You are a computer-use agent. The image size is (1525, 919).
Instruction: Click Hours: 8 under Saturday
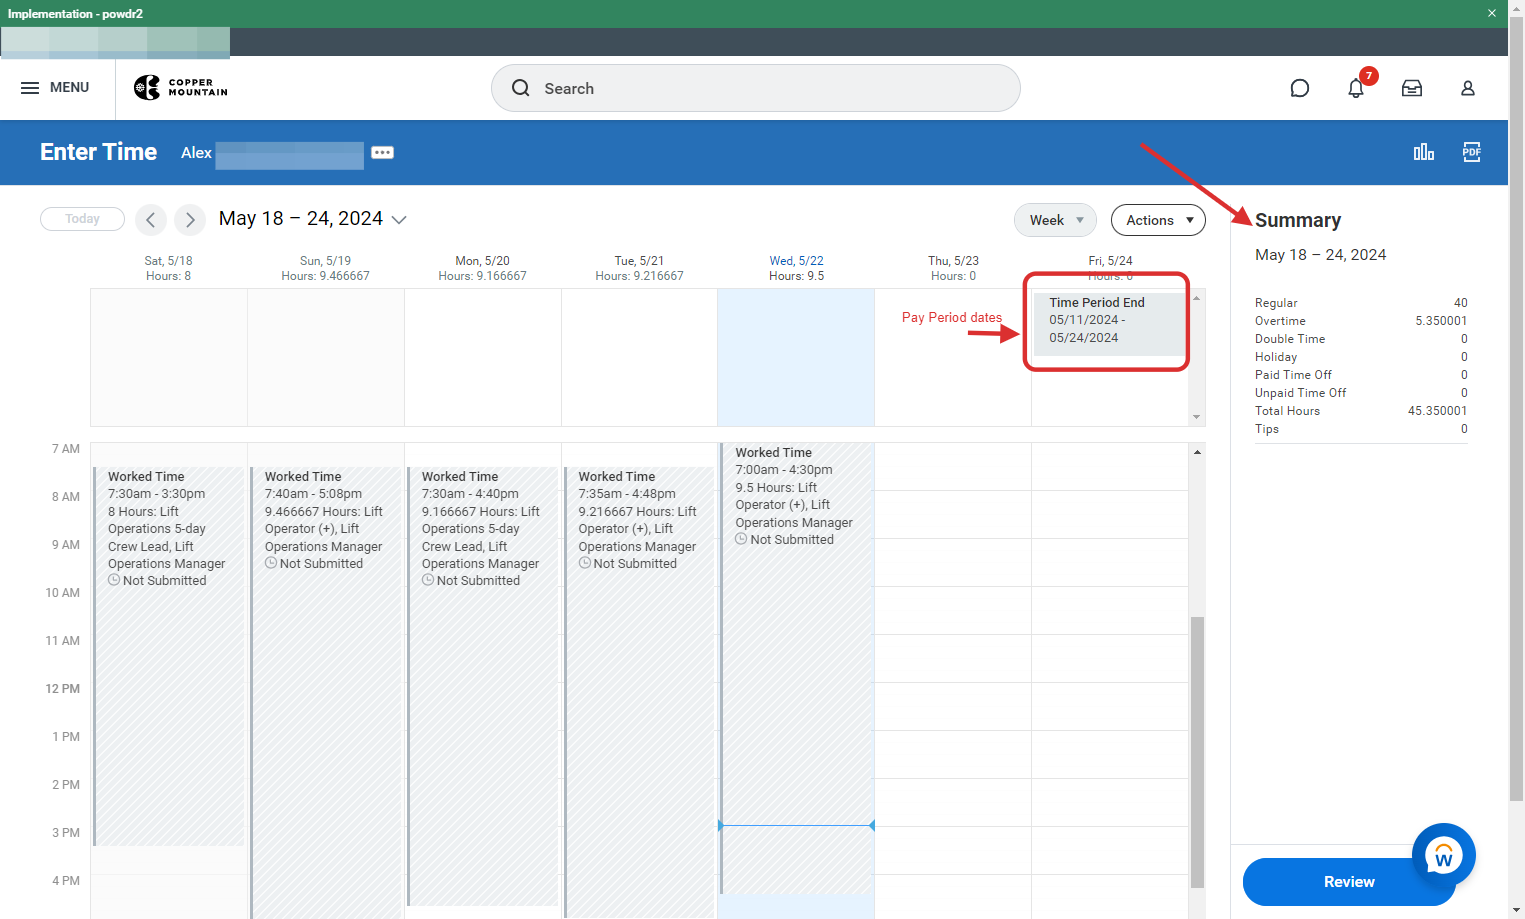pyautogui.click(x=168, y=276)
